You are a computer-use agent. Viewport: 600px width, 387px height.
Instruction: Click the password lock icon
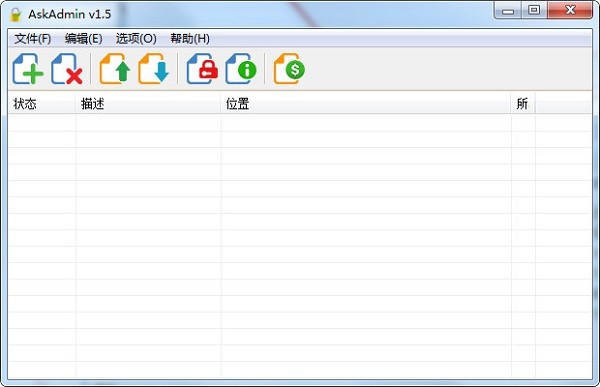202,69
